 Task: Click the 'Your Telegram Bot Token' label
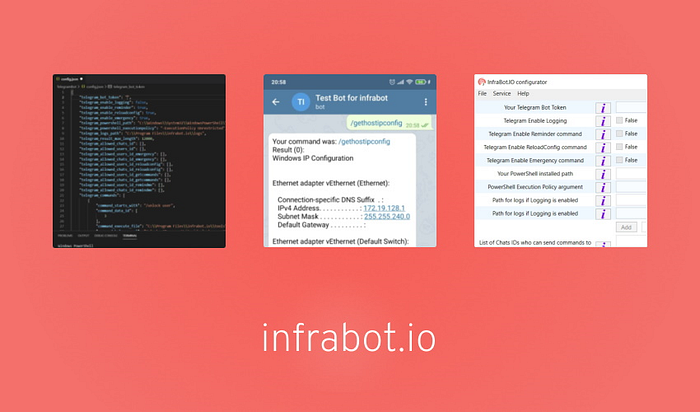tap(535, 108)
